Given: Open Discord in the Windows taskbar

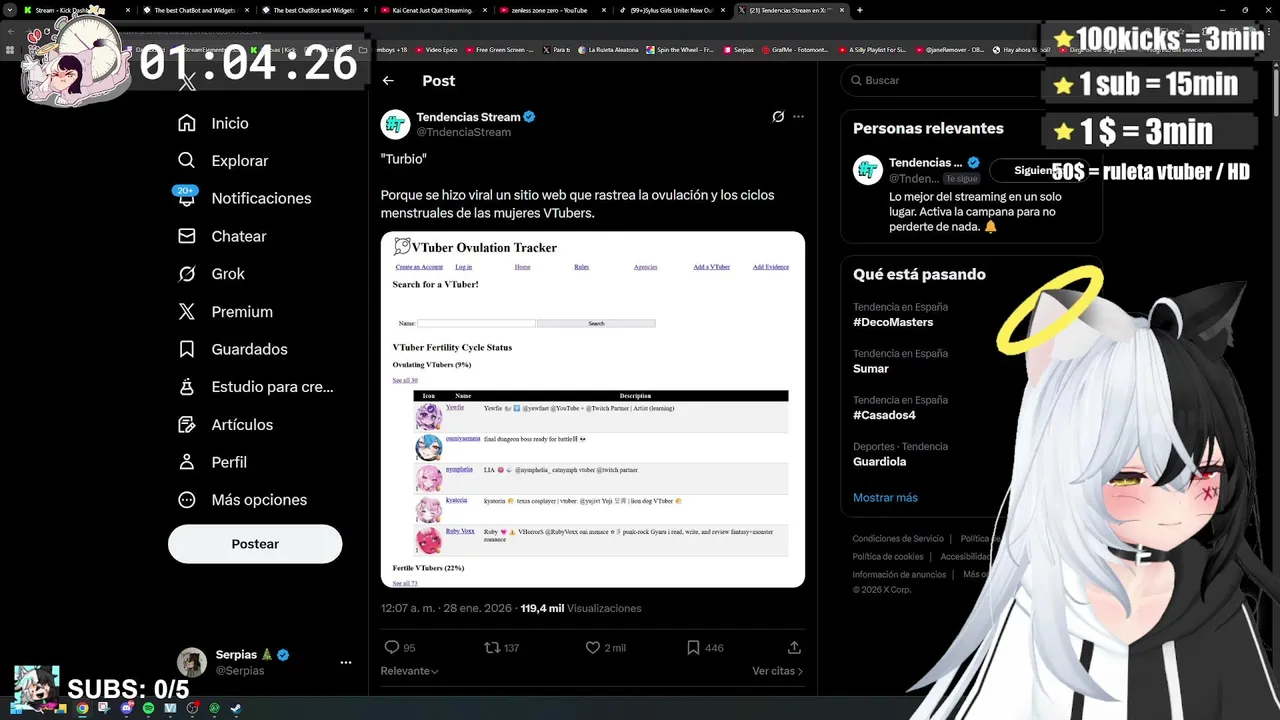Looking at the screenshot, I should [126, 708].
